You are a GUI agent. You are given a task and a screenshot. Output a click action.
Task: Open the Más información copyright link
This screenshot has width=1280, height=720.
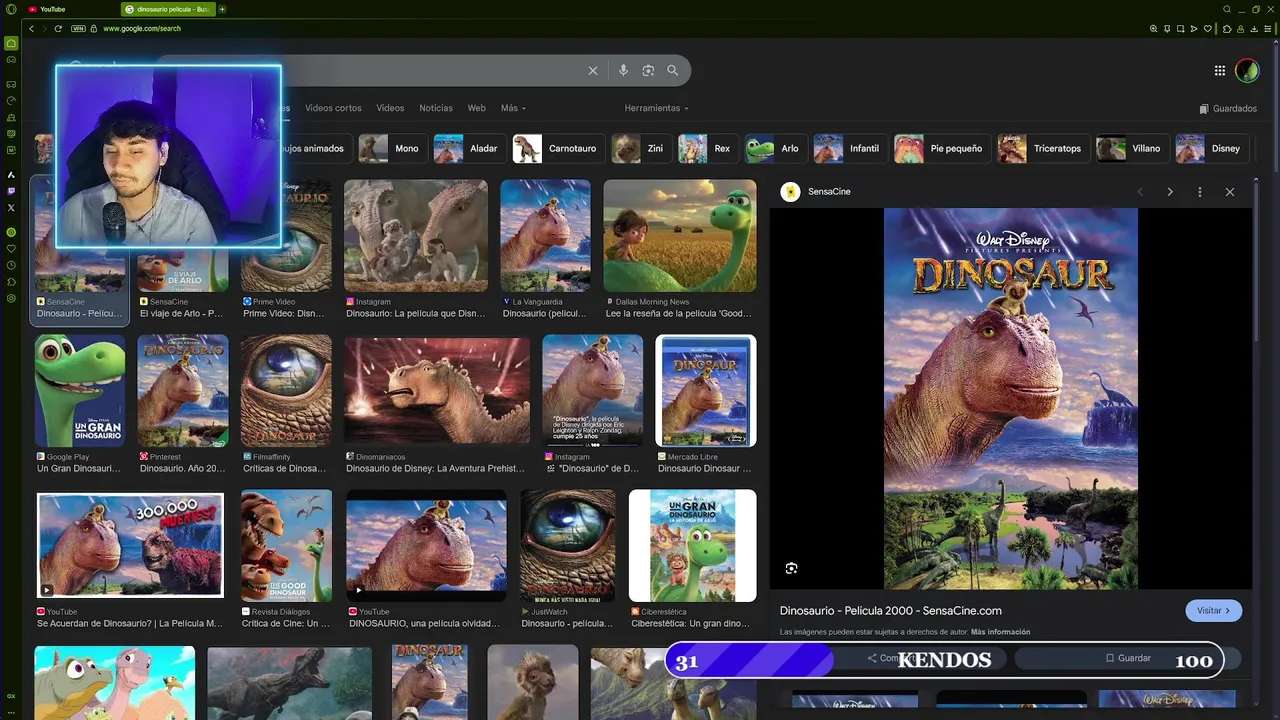pyautogui.click(x=1000, y=632)
